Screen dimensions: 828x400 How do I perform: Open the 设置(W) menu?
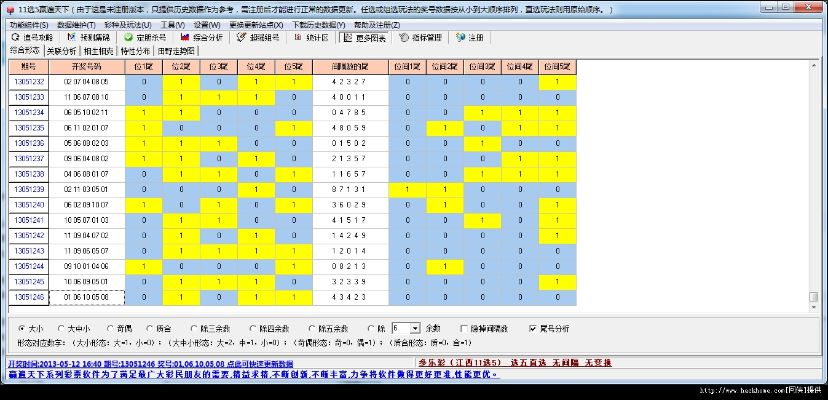206,25
